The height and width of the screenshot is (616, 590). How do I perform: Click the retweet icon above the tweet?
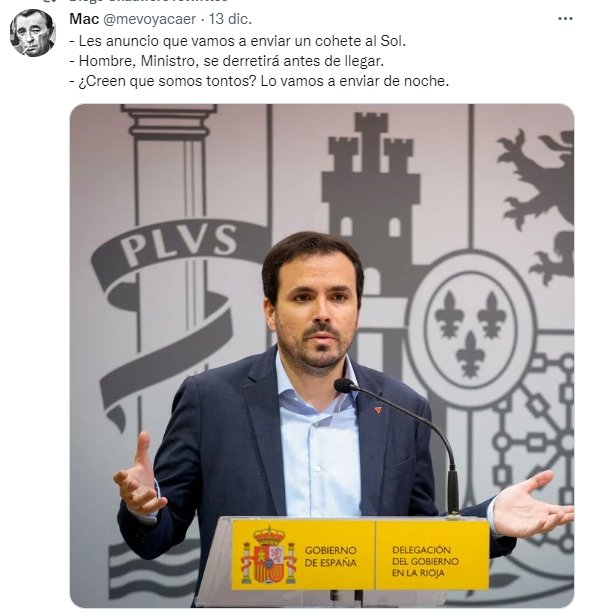[48, 1]
